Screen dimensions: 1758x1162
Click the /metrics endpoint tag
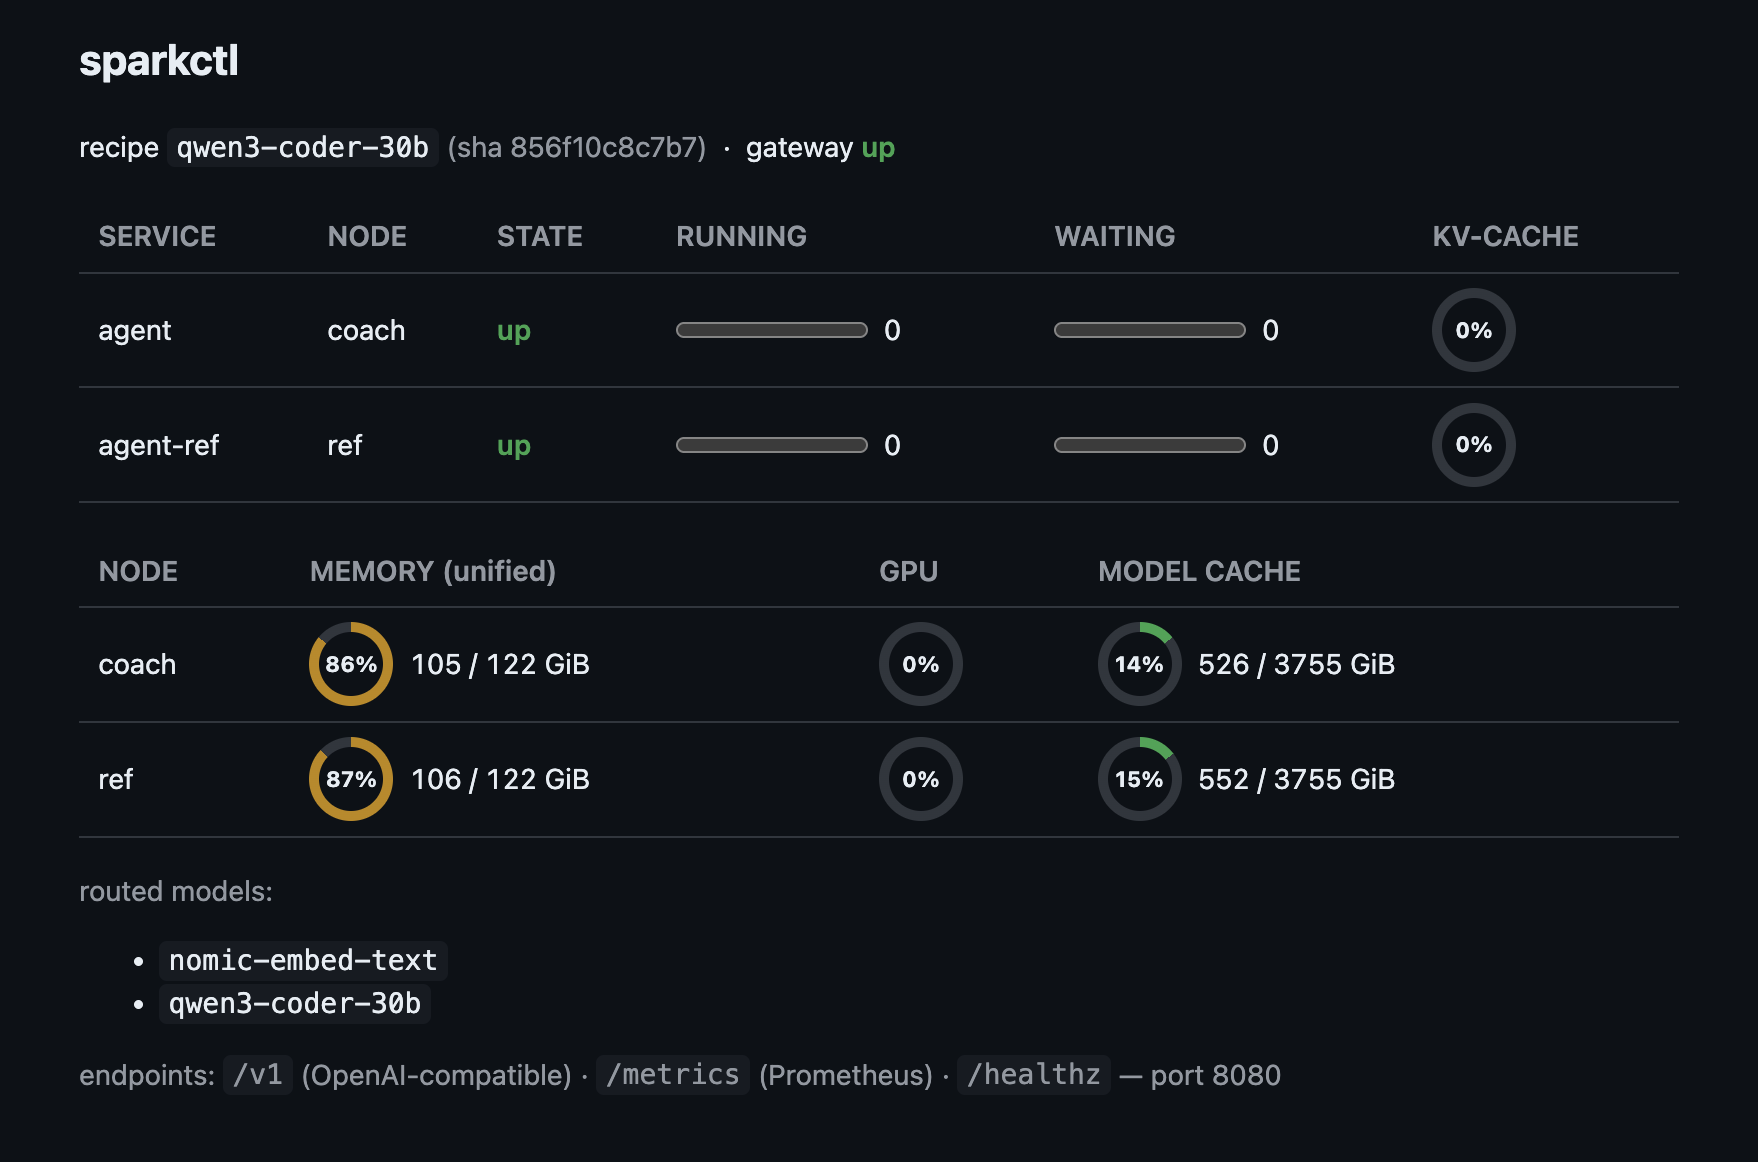tap(673, 1075)
